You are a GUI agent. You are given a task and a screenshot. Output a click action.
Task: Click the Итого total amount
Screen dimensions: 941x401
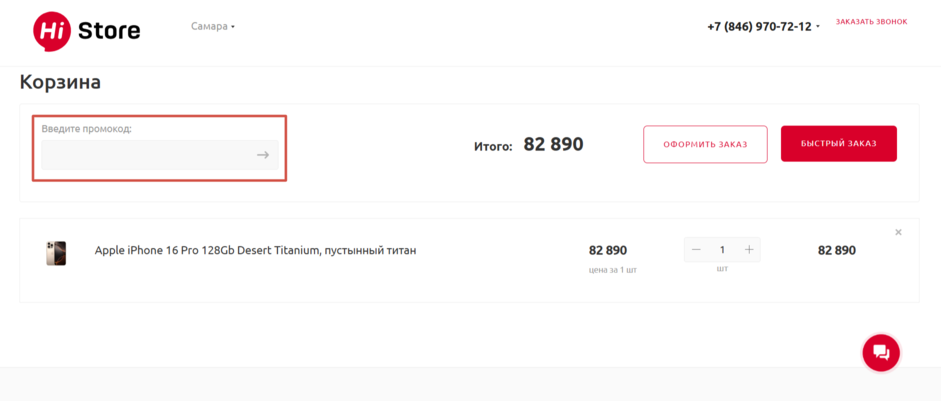[x=553, y=144]
